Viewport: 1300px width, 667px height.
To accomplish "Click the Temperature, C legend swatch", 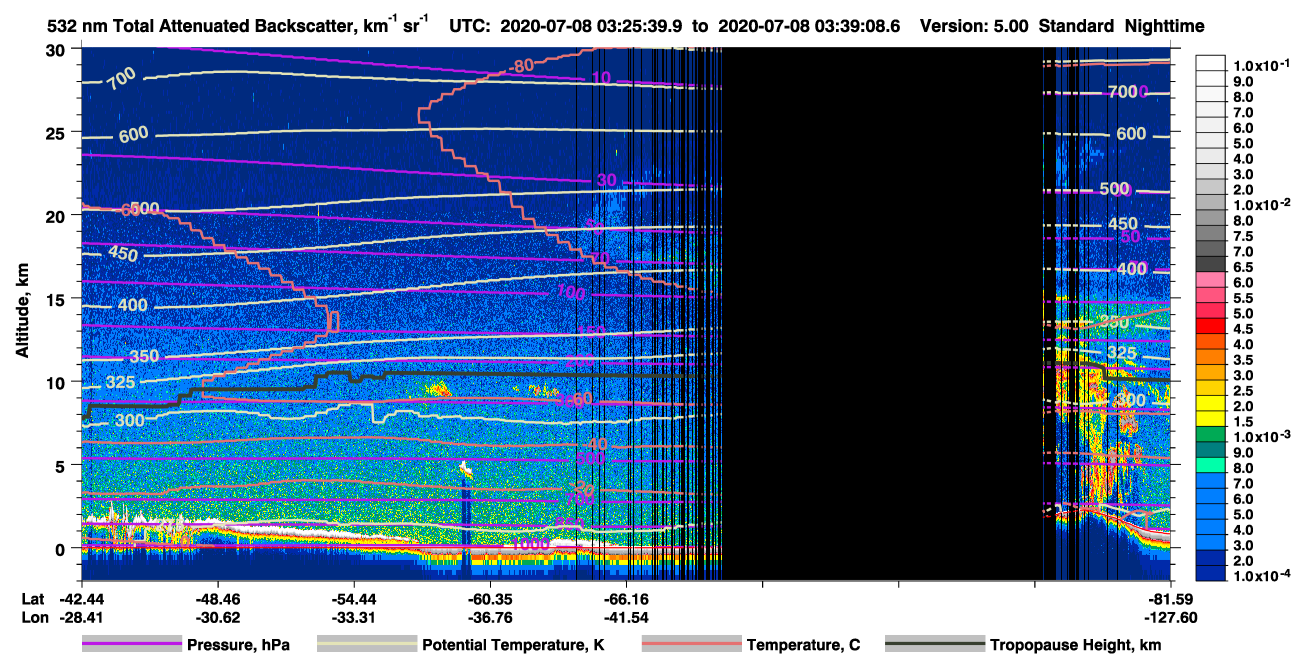I will click(692, 645).
